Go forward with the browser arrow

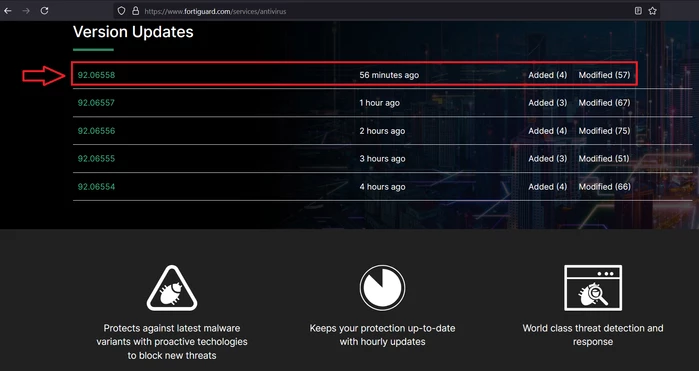pyautogui.click(x=26, y=11)
